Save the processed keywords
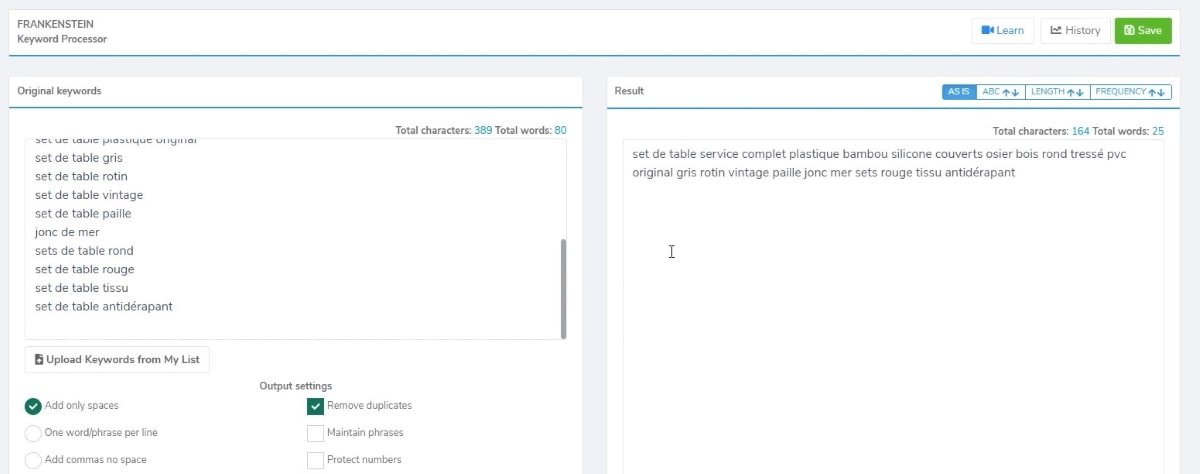1200x474 pixels. point(1143,30)
